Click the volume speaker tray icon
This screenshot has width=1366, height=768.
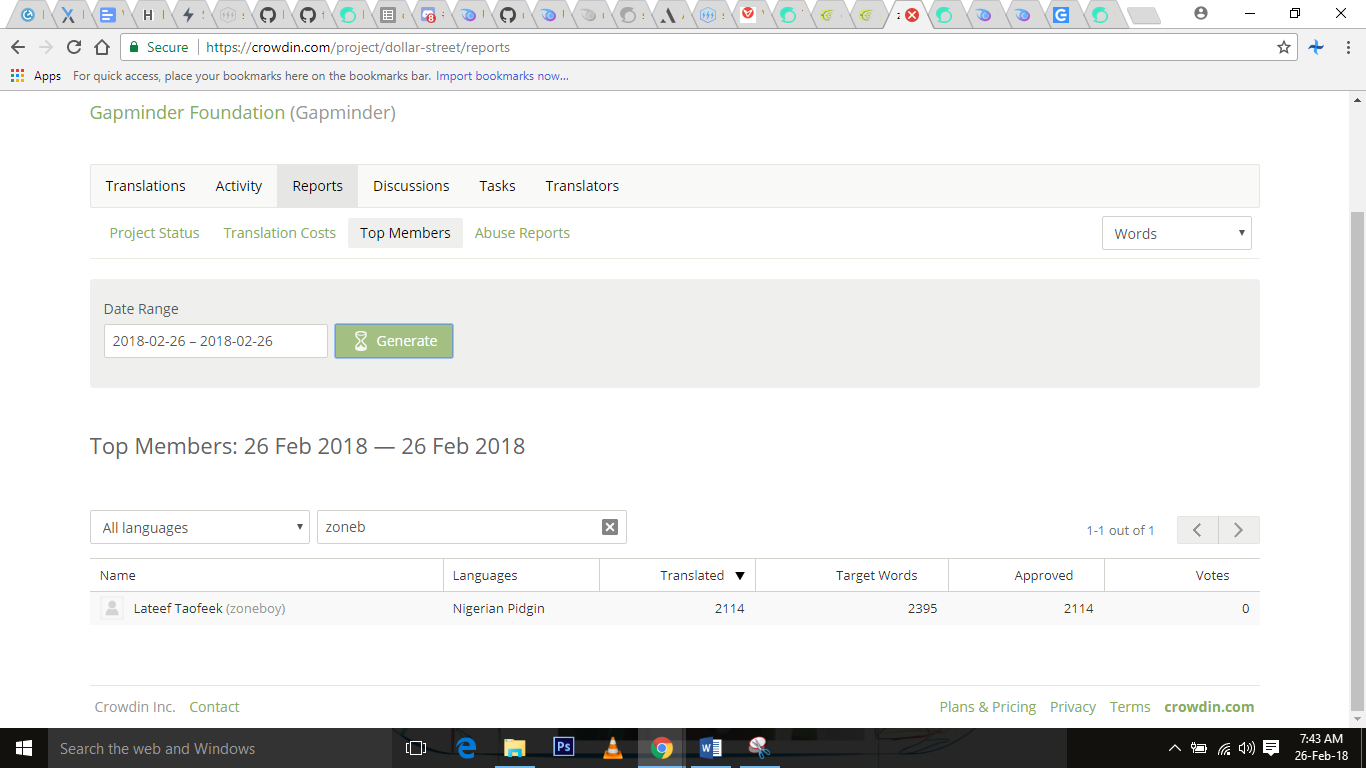pos(1246,748)
